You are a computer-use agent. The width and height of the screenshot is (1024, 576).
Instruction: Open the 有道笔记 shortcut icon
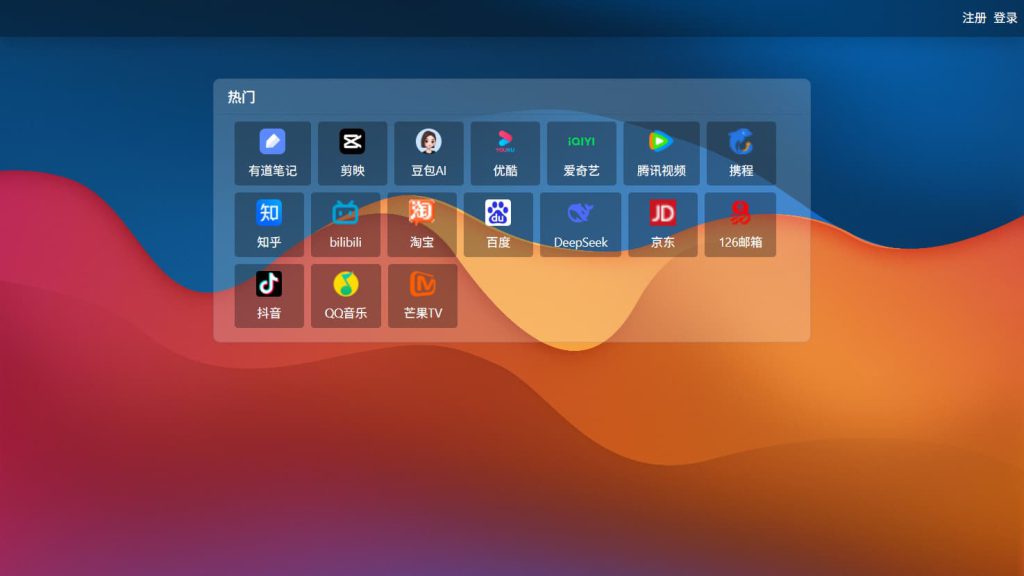point(272,143)
